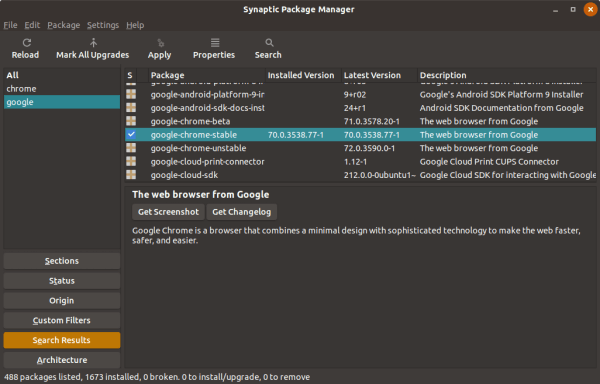Click 'Google's Android SDK Platform 9 Installer' description
This screenshot has width=600, height=384.
(501, 94)
